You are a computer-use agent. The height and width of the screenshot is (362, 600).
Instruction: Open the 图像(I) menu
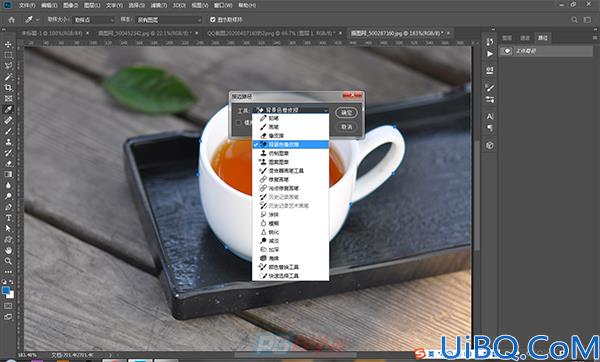70,5
